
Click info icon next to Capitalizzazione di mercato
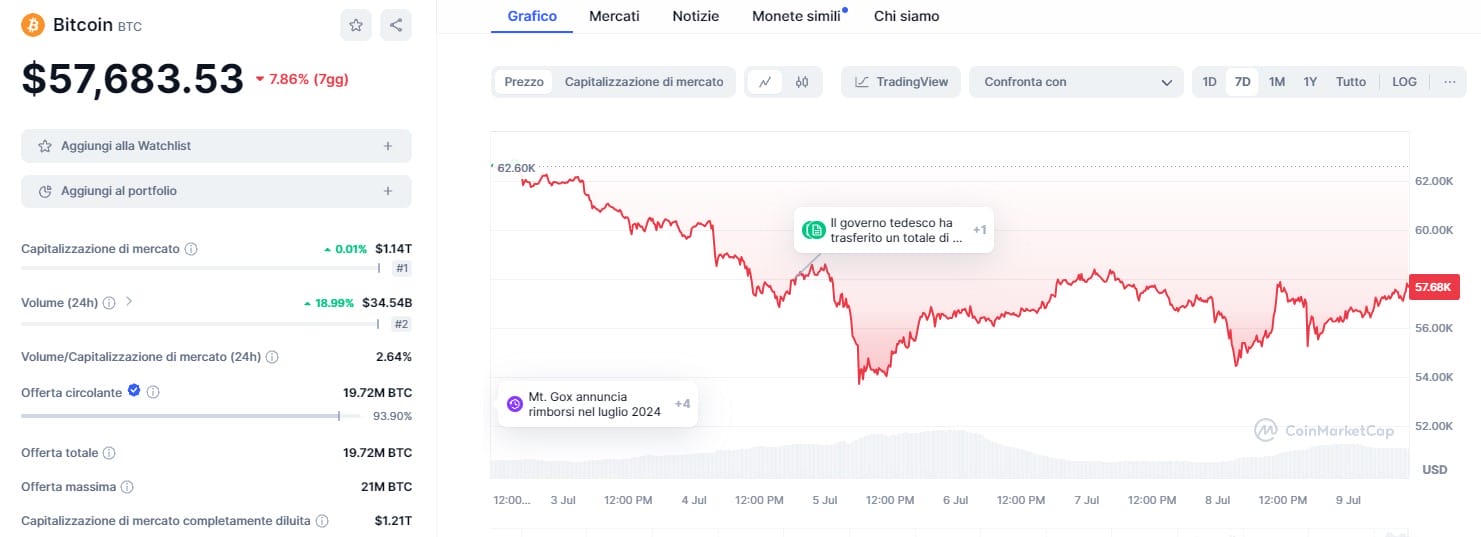191,249
